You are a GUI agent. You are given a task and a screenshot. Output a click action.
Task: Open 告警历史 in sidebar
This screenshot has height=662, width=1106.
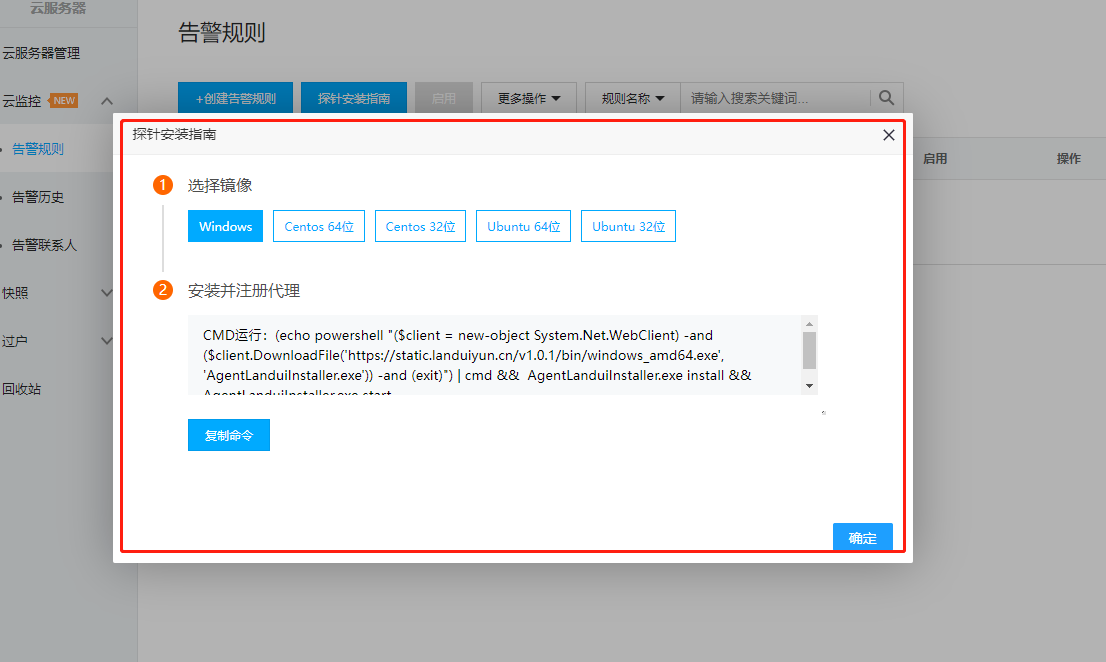38,197
